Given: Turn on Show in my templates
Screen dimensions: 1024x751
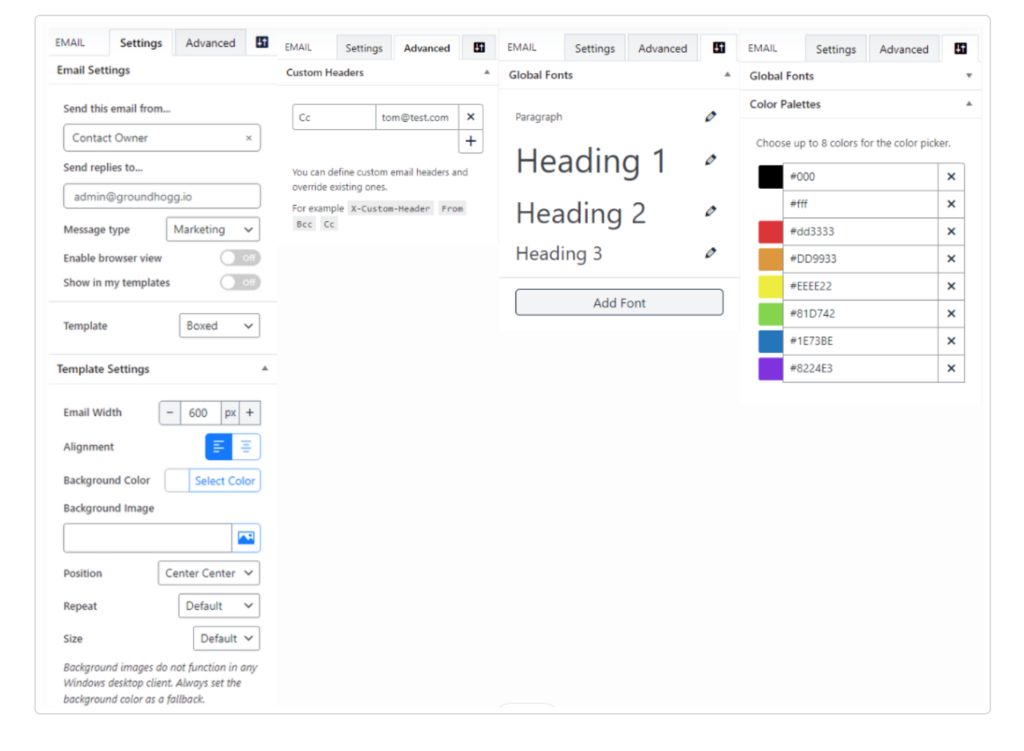Looking at the screenshot, I should (240, 283).
